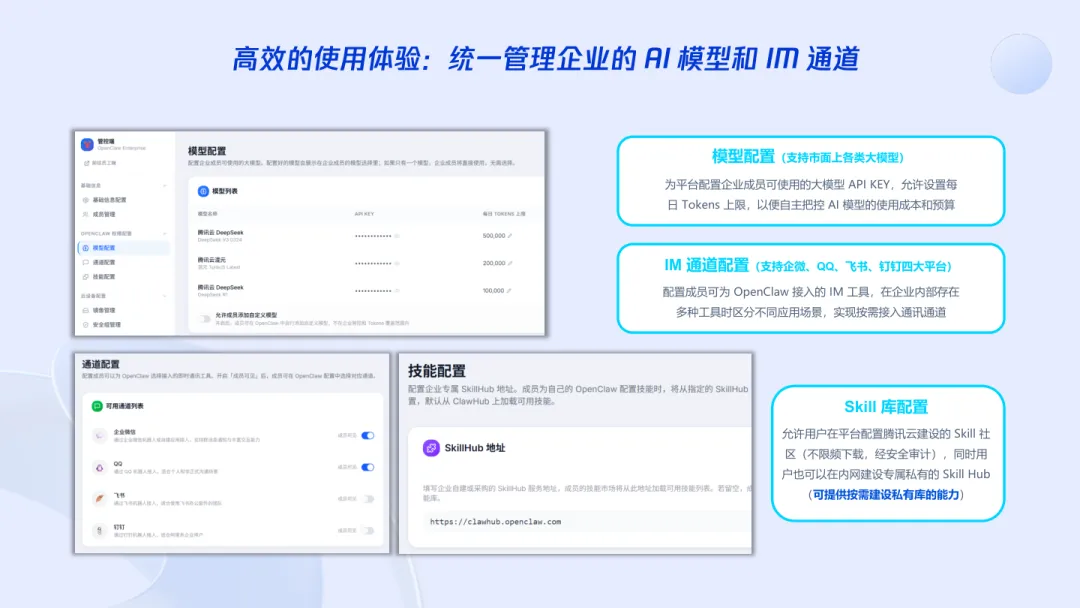Enable the 钉钉 member-visible toggle
1080x608 pixels.
[x=368, y=530]
